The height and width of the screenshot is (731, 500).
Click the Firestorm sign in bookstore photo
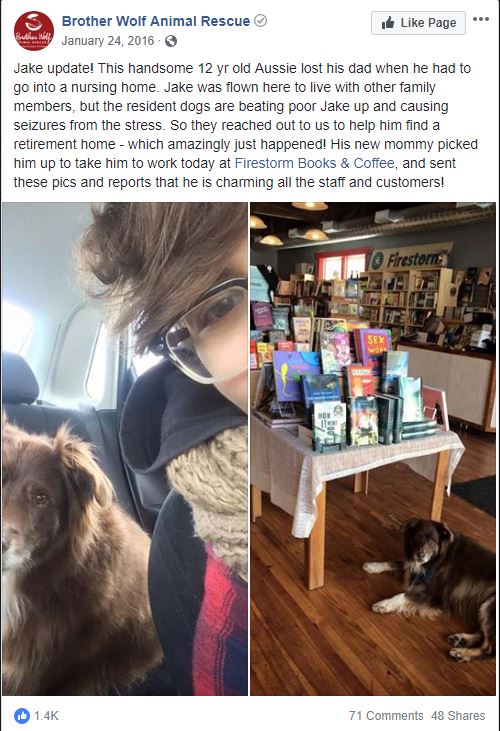click(x=412, y=257)
